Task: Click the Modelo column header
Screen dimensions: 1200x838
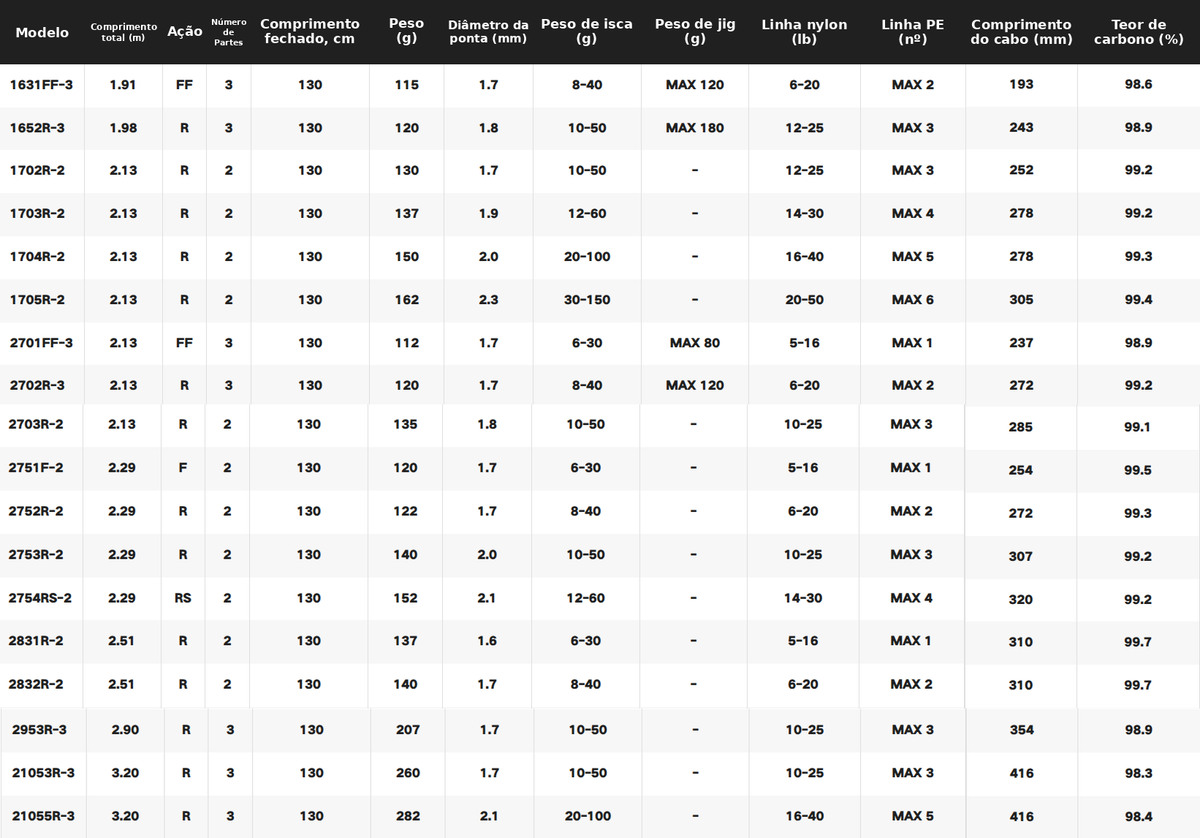Action: 42,32
